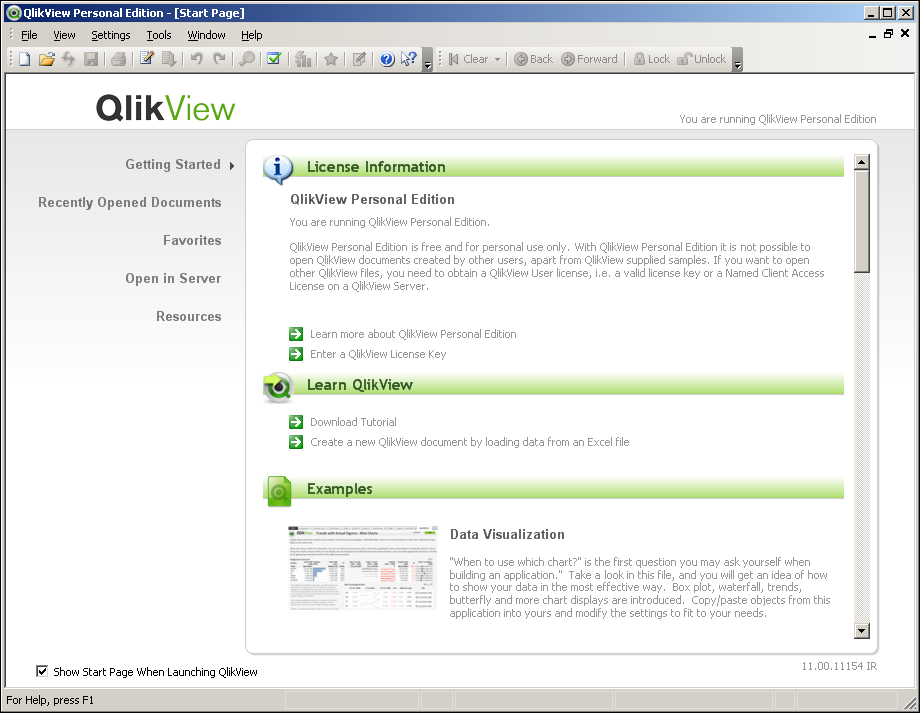This screenshot has height=713, width=920.
Task: Click the Reload Data icon
Action: point(68,58)
